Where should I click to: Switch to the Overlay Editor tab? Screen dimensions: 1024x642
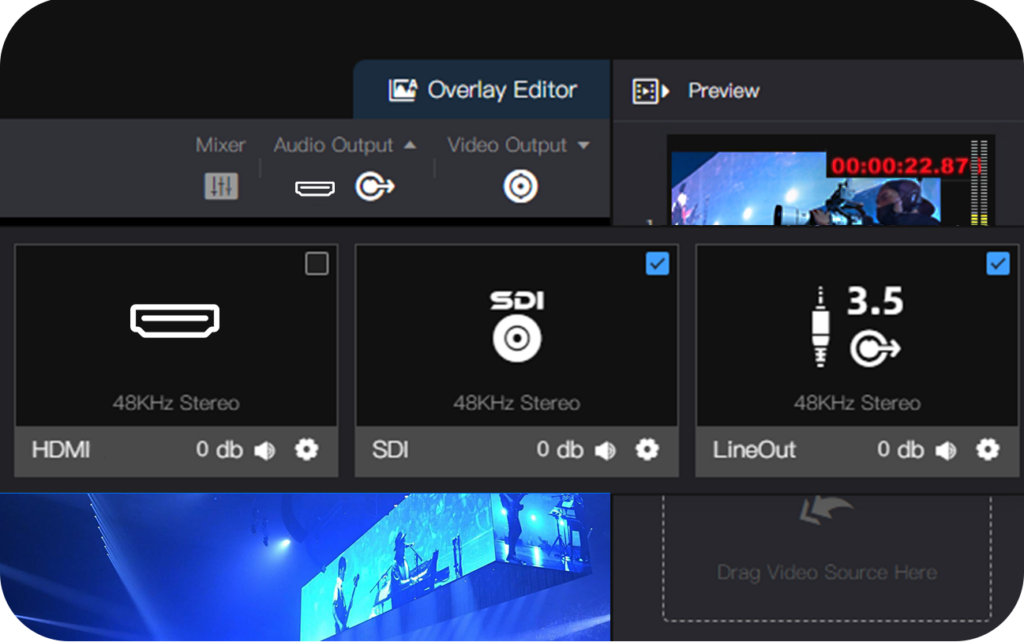click(x=483, y=90)
